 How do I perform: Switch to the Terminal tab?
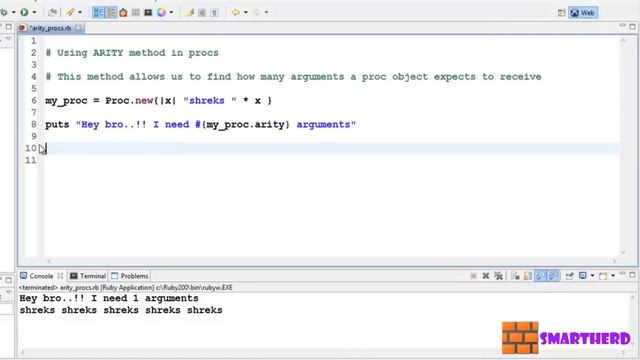88,276
